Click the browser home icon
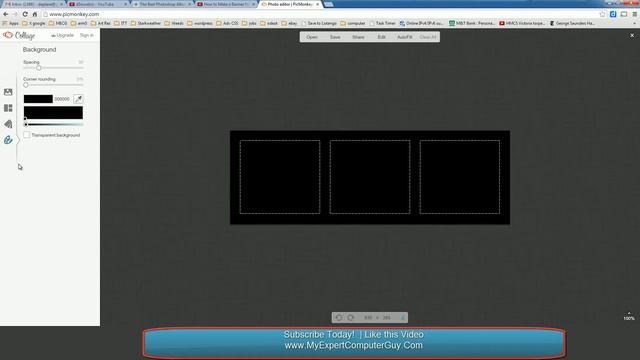Image resolution: width=640 pixels, height=360 pixels. (35, 14)
